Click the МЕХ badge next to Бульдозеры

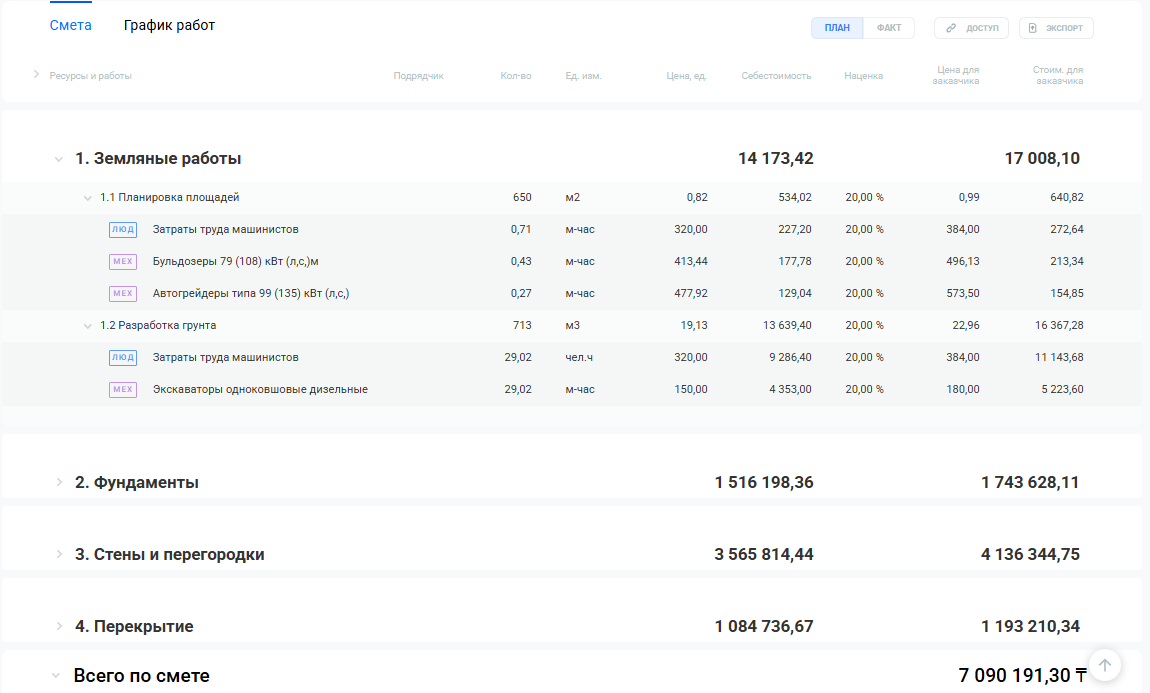[122, 262]
